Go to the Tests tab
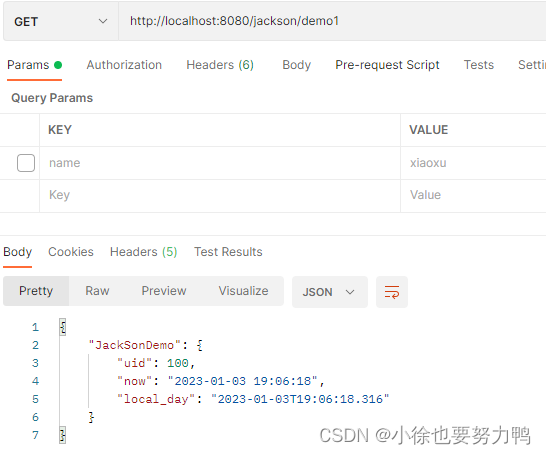The height and width of the screenshot is (454, 546). [x=478, y=65]
